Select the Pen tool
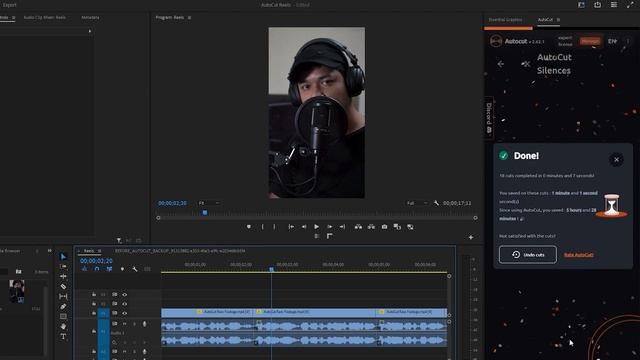 [63, 307]
